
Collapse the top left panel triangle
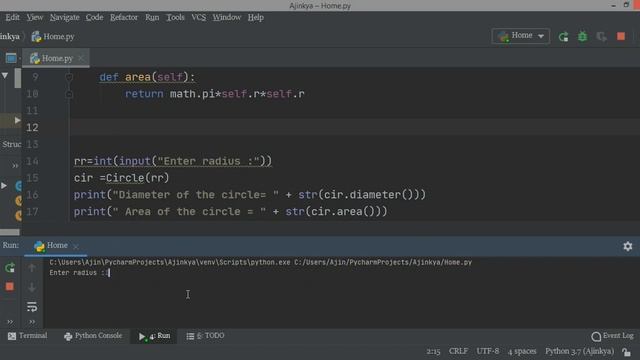tap(5, 76)
